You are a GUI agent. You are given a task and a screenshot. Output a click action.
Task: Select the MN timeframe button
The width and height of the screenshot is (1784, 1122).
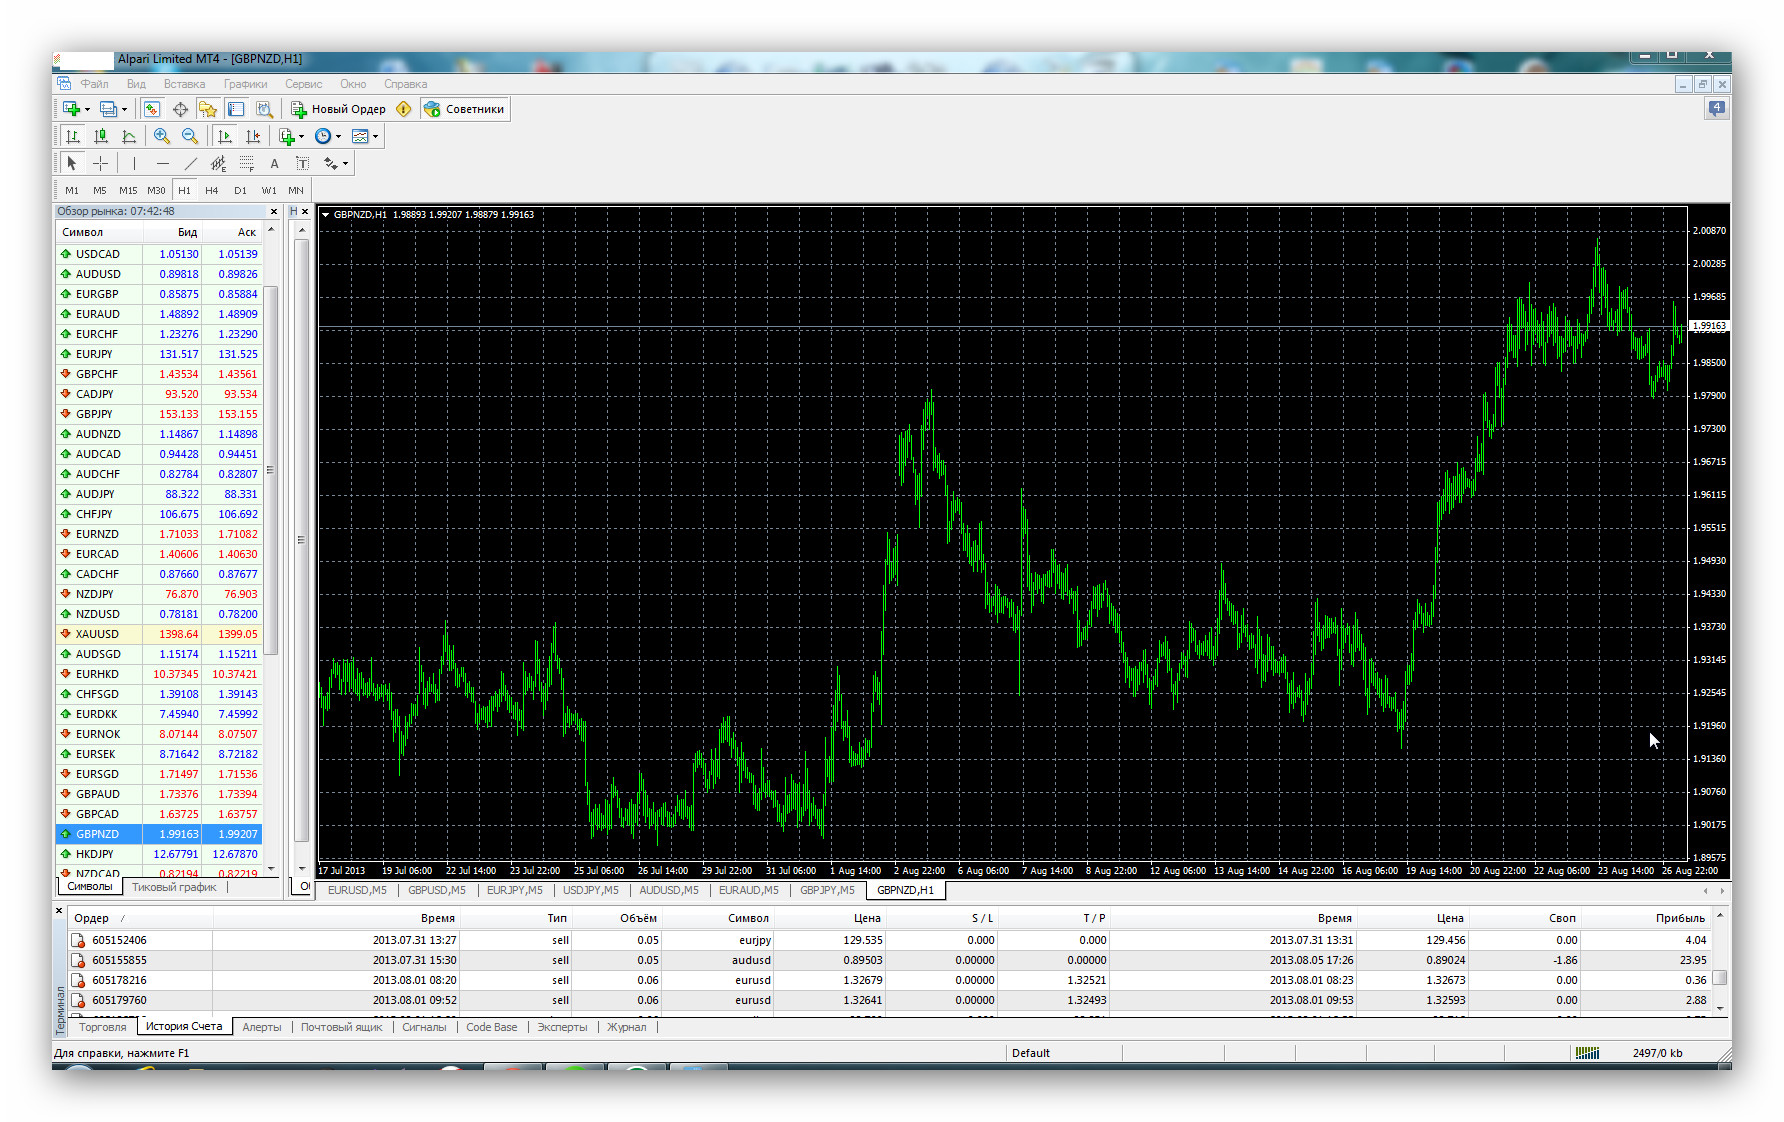pyautogui.click(x=296, y=190)
